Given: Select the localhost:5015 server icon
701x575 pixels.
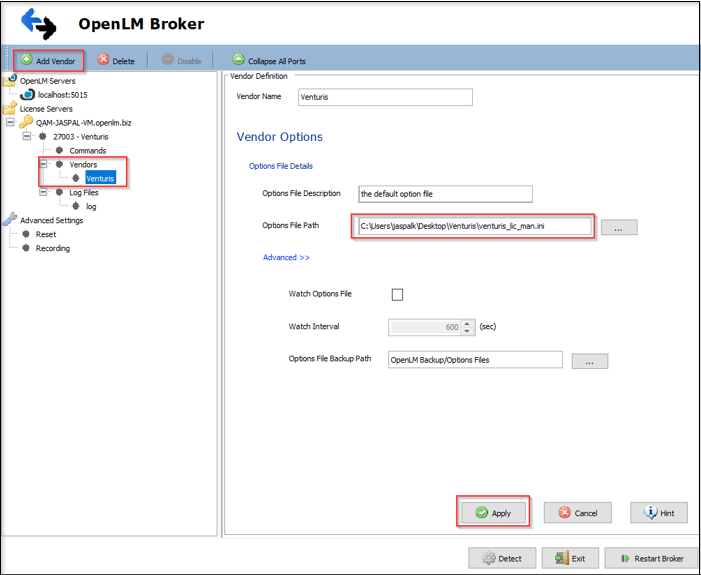Looking at the screenshot, I should click(28, 95).
